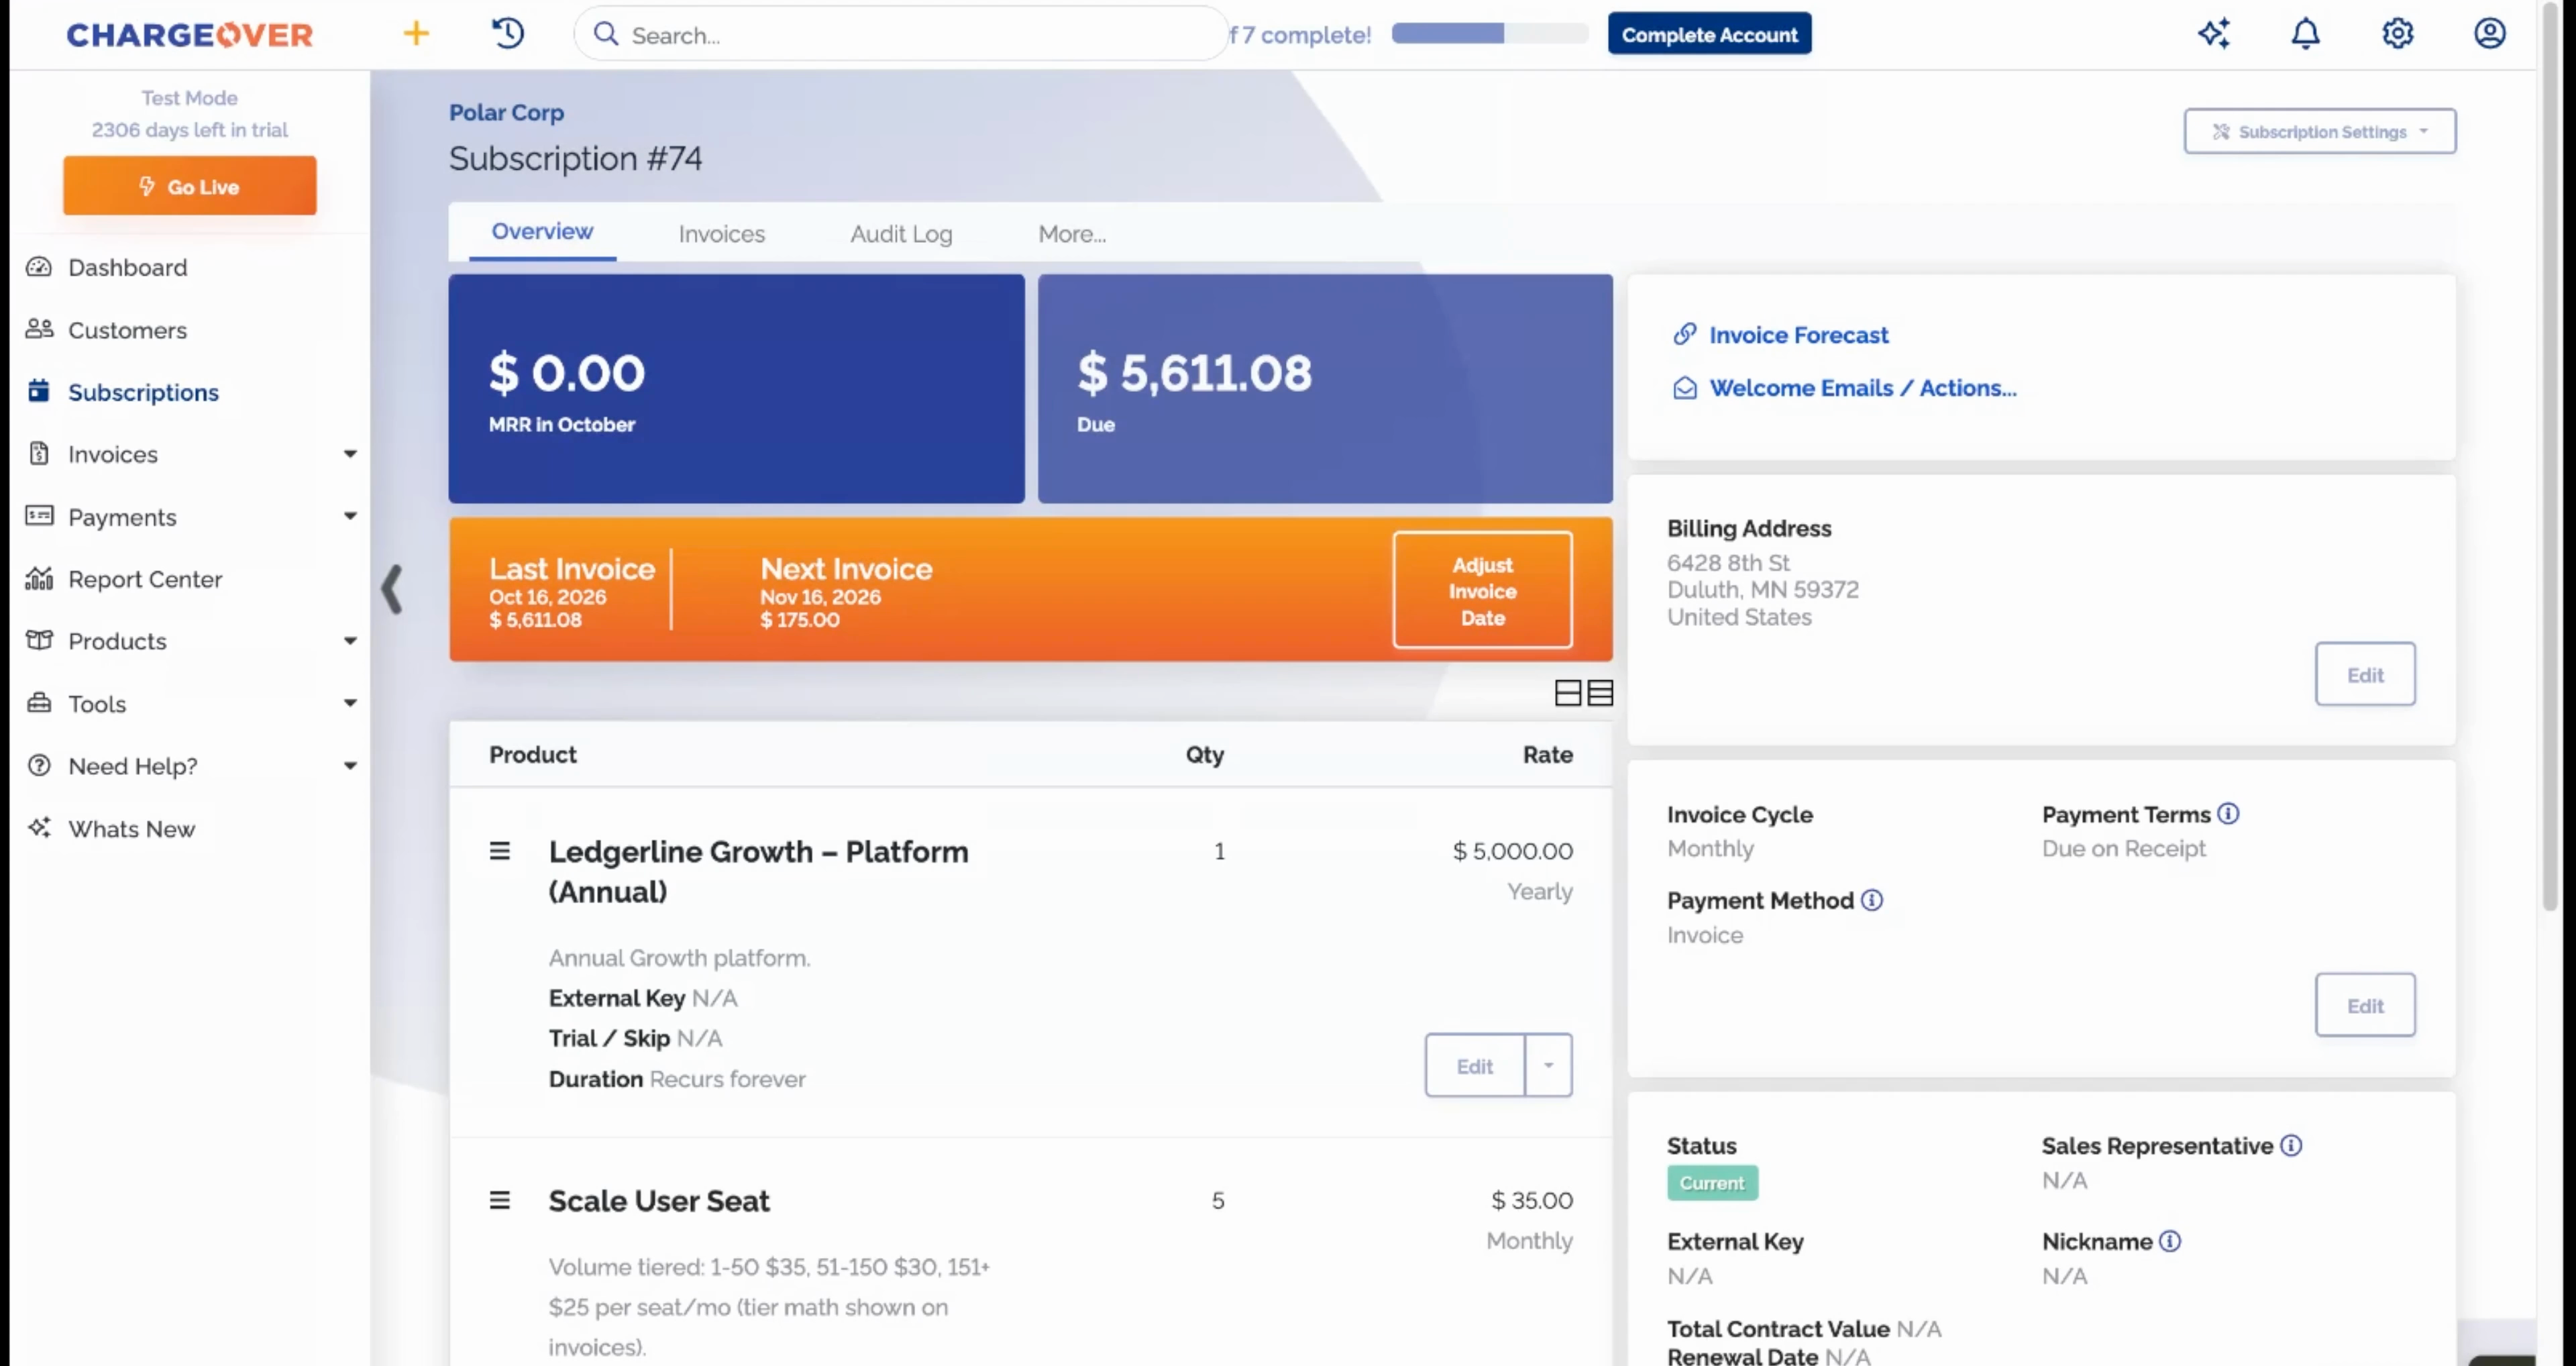Open the recent history clock icon
The image size is (2576, 1366).
click(508, 34)
